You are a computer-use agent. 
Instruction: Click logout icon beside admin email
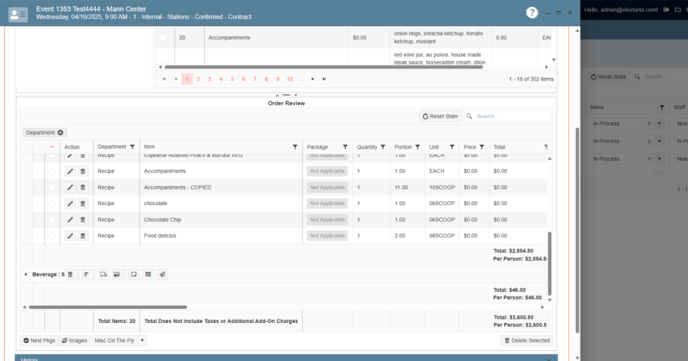(666, 10)
